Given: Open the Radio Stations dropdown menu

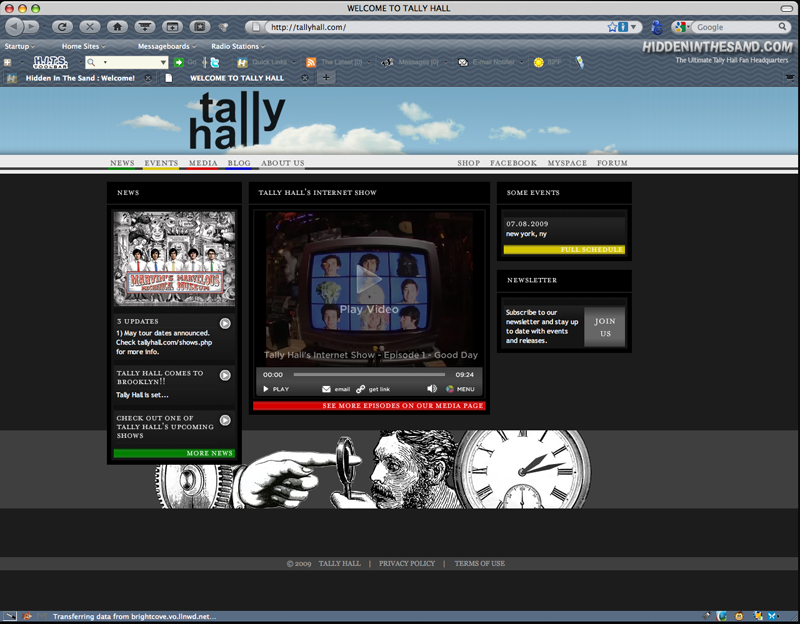Looking at the screenshot, I should [x=237, y=46].
